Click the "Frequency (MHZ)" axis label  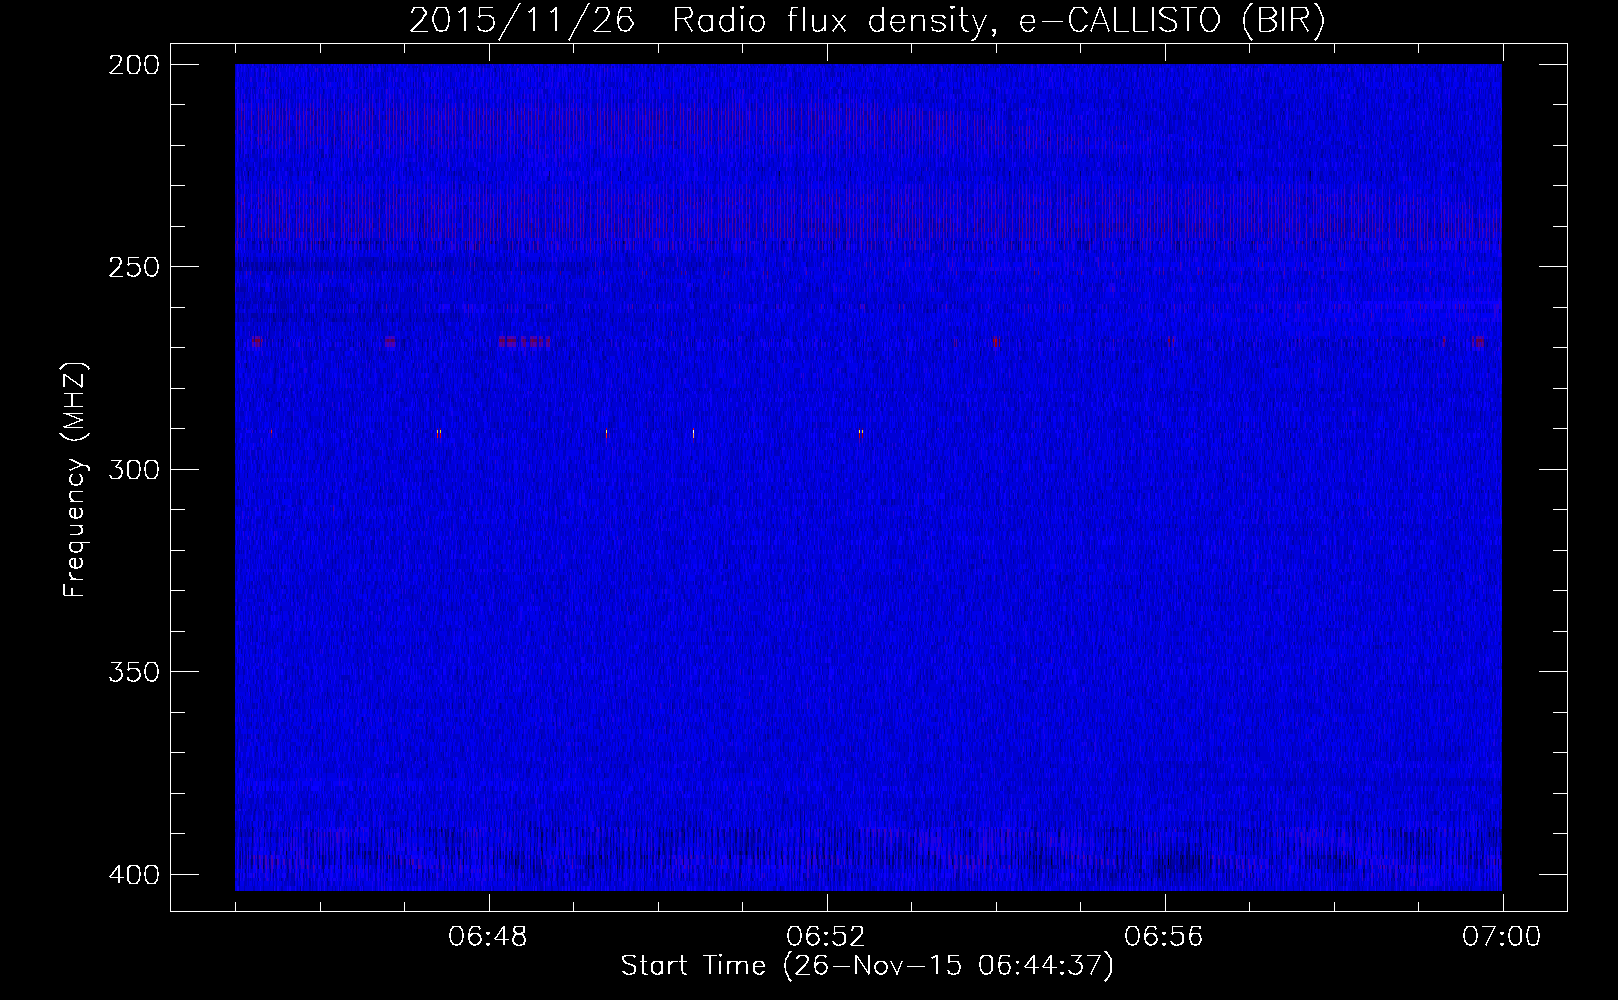click(x=76, y=480)
